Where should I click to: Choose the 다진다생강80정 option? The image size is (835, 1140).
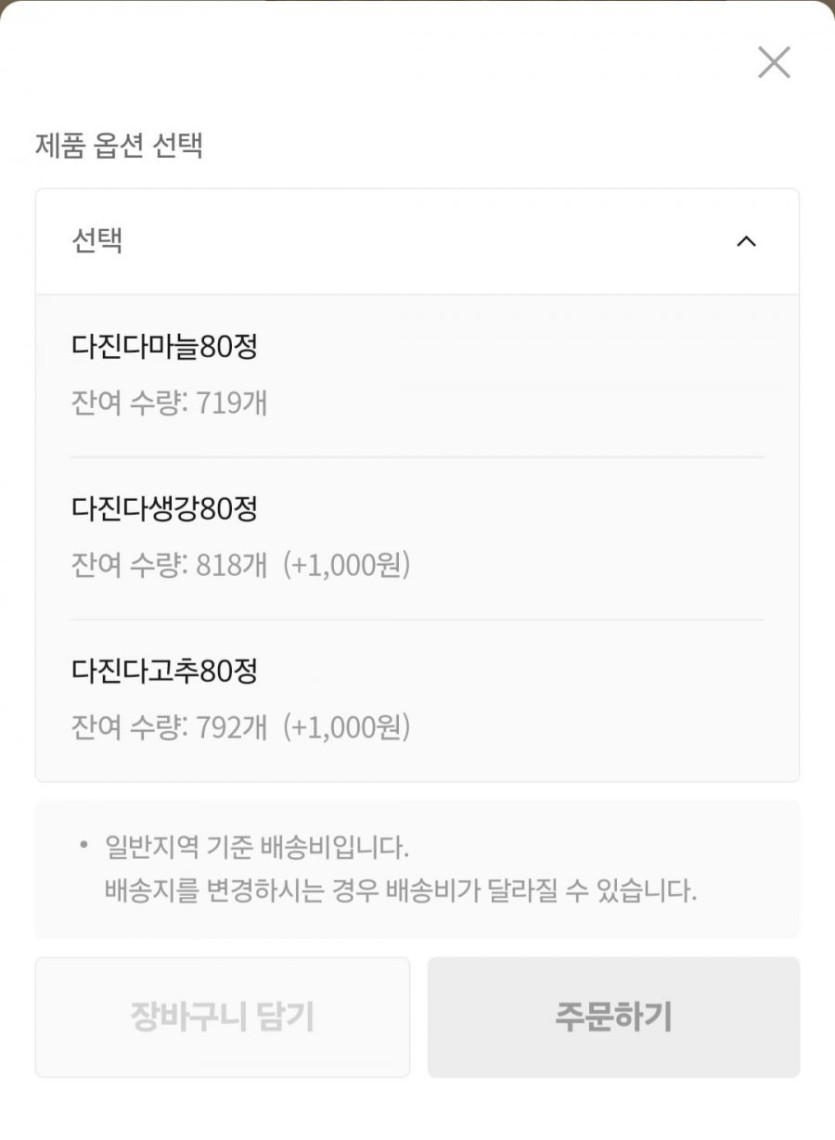point(165,509)
